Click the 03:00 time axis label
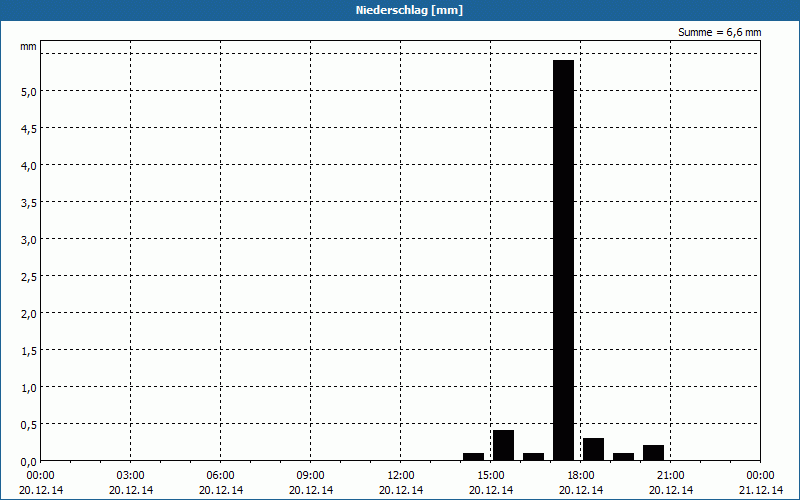Screen dimensions: 800x500 (131, 476)
